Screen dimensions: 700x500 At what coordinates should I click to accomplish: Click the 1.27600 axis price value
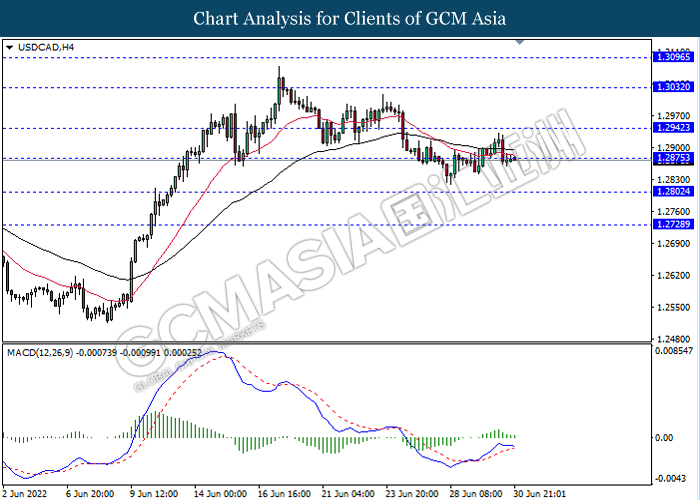tap(673, 212)
